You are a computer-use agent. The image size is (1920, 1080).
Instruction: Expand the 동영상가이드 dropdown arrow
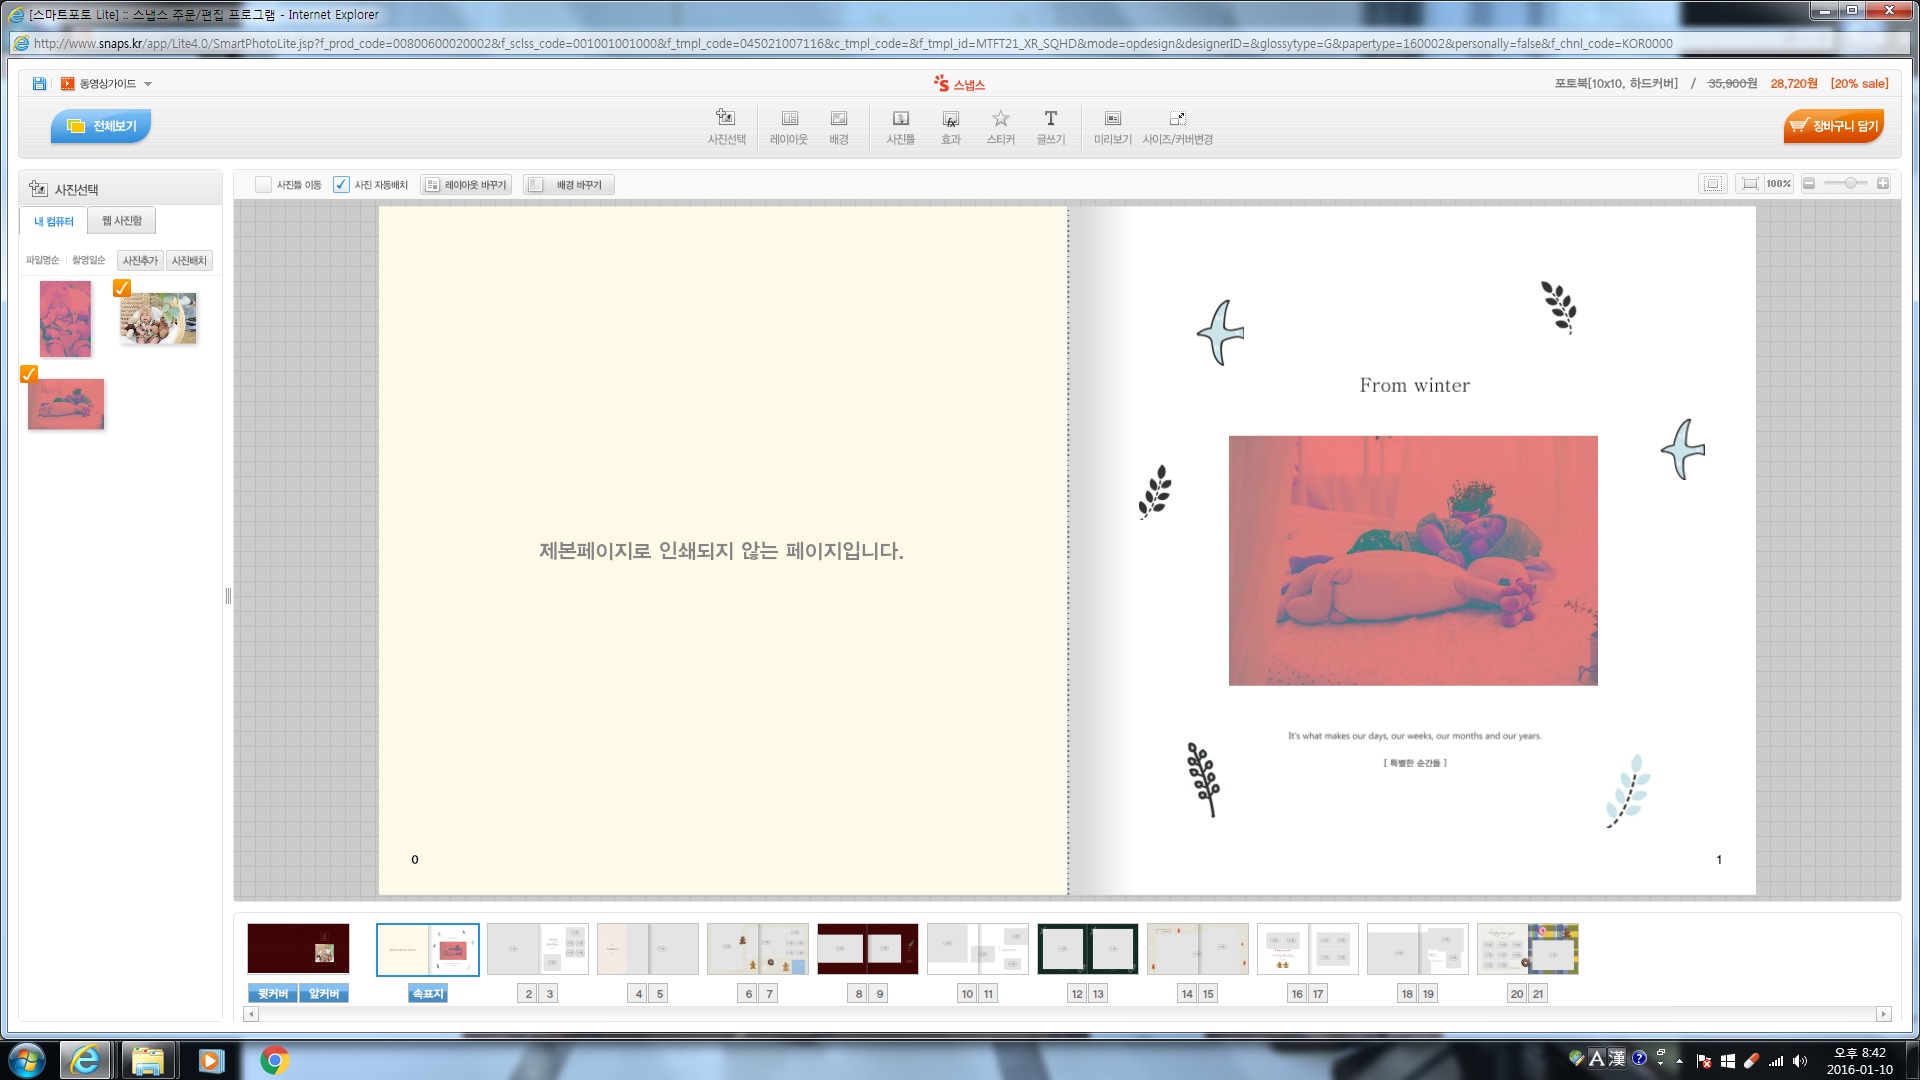tap(148, 84)
